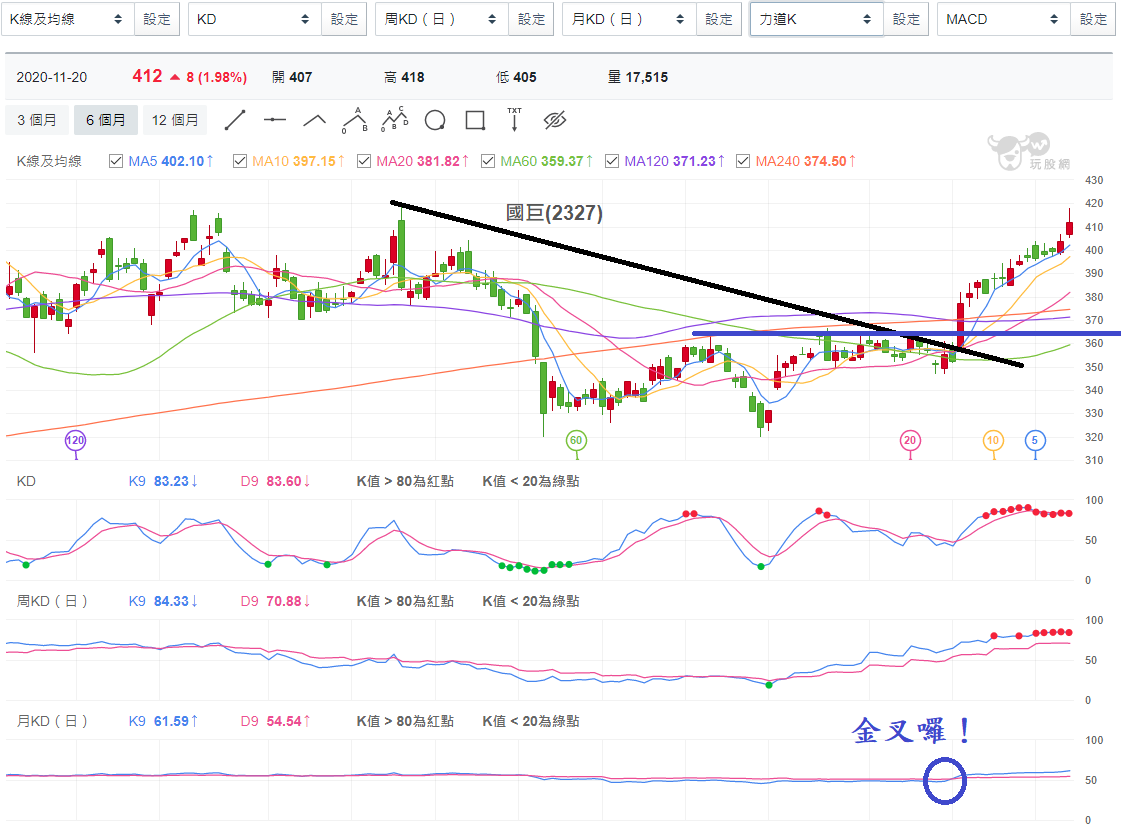Click 設定 button next to MACD dropdown

[1093, 19]
